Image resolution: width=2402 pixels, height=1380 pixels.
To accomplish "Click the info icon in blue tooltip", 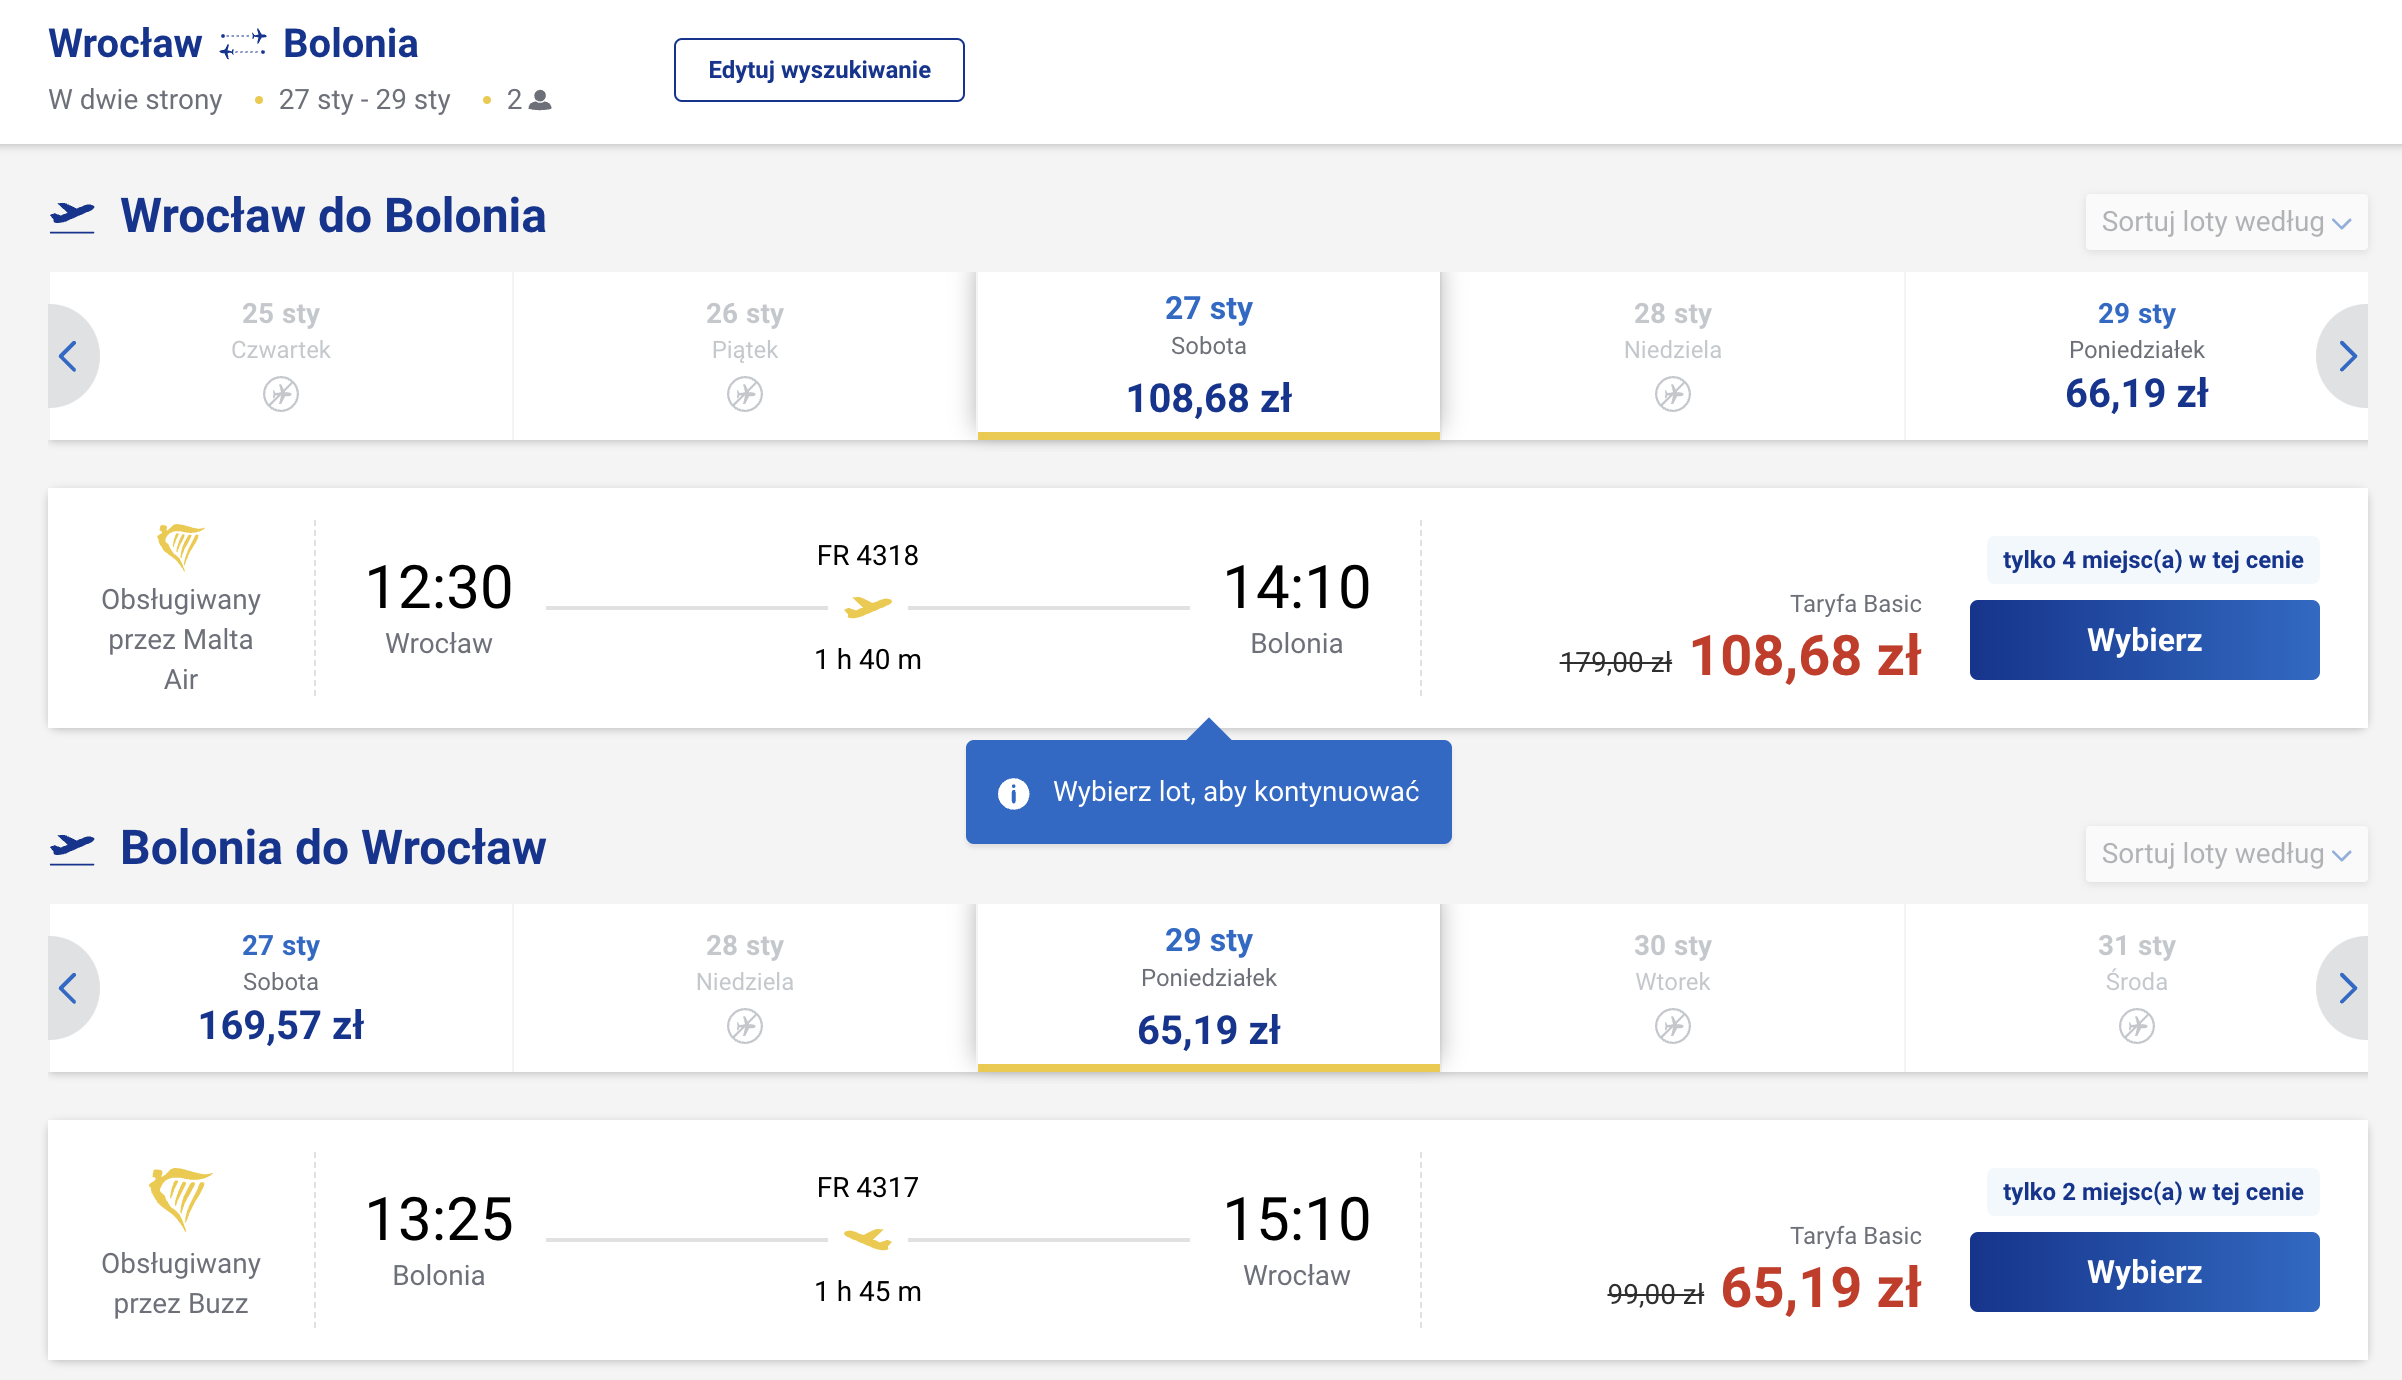I will coord(1013,793).
